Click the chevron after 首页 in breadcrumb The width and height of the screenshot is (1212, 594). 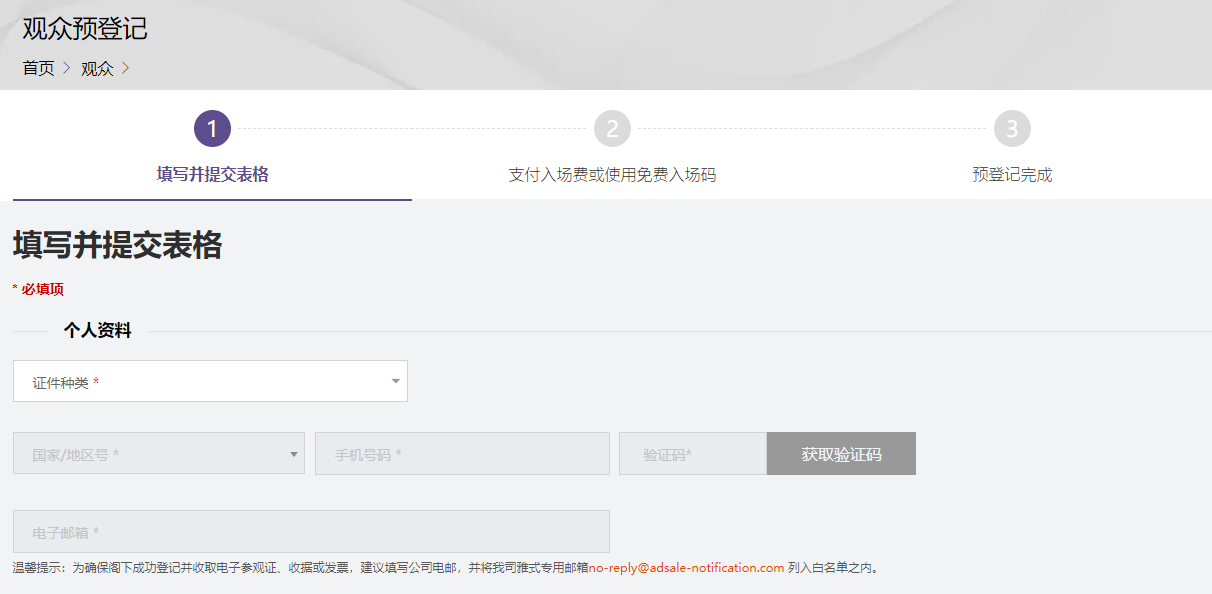tap(65, 68)
